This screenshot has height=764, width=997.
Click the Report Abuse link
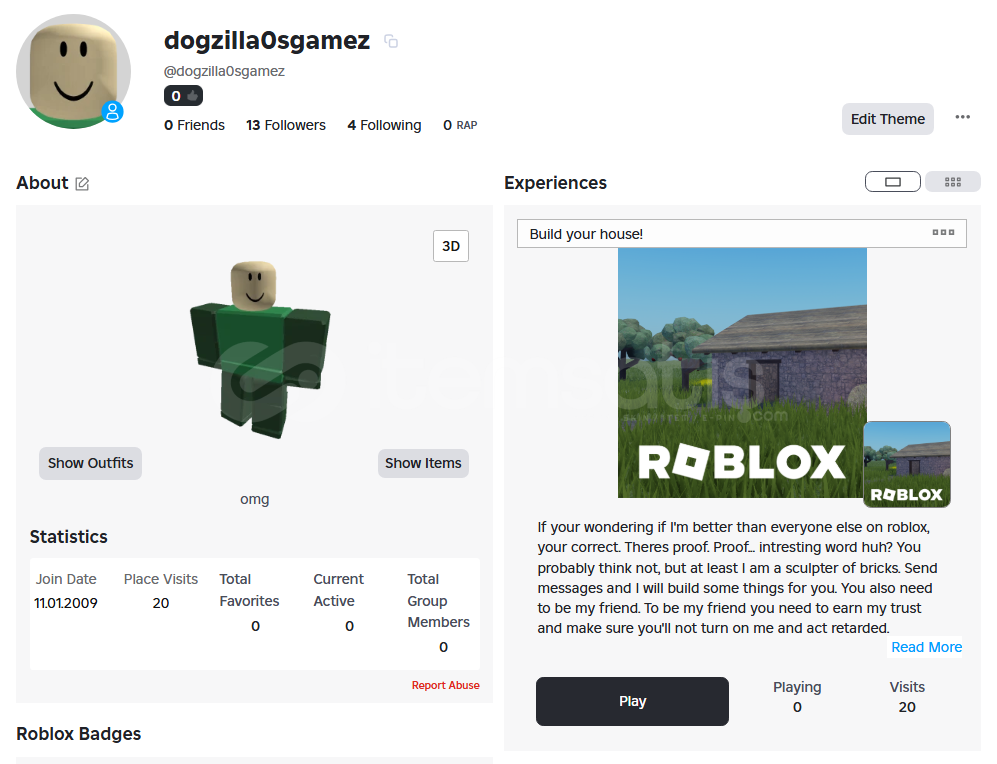click(x=445, y=685)
